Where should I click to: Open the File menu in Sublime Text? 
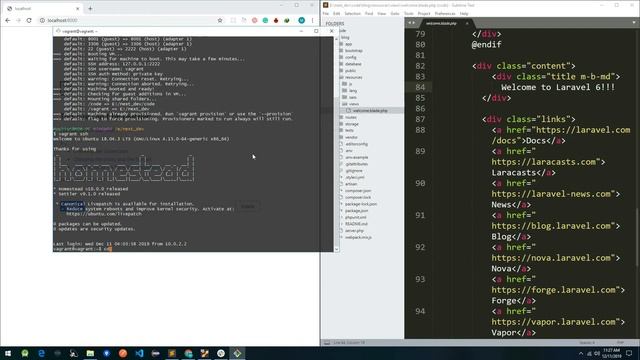point(326,13)
